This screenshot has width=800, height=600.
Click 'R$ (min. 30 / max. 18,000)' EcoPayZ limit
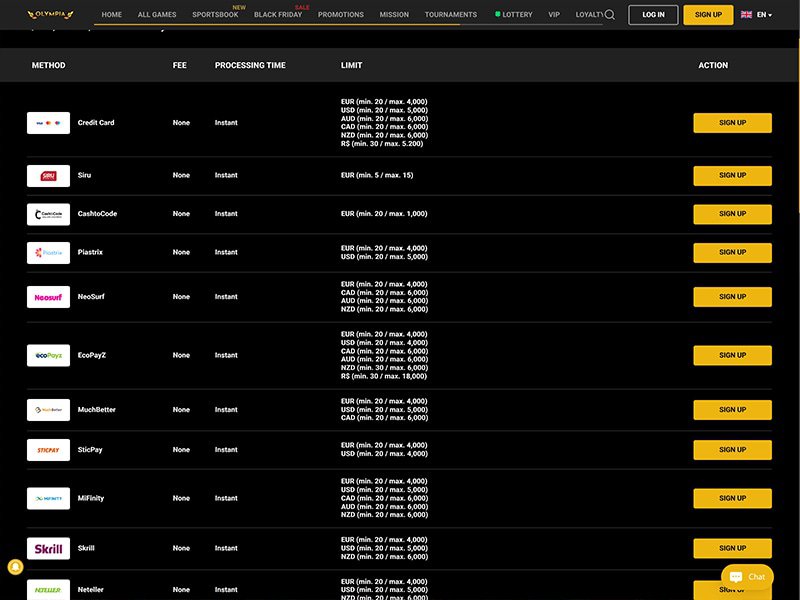pyautogui.click(x=384, y=377)
